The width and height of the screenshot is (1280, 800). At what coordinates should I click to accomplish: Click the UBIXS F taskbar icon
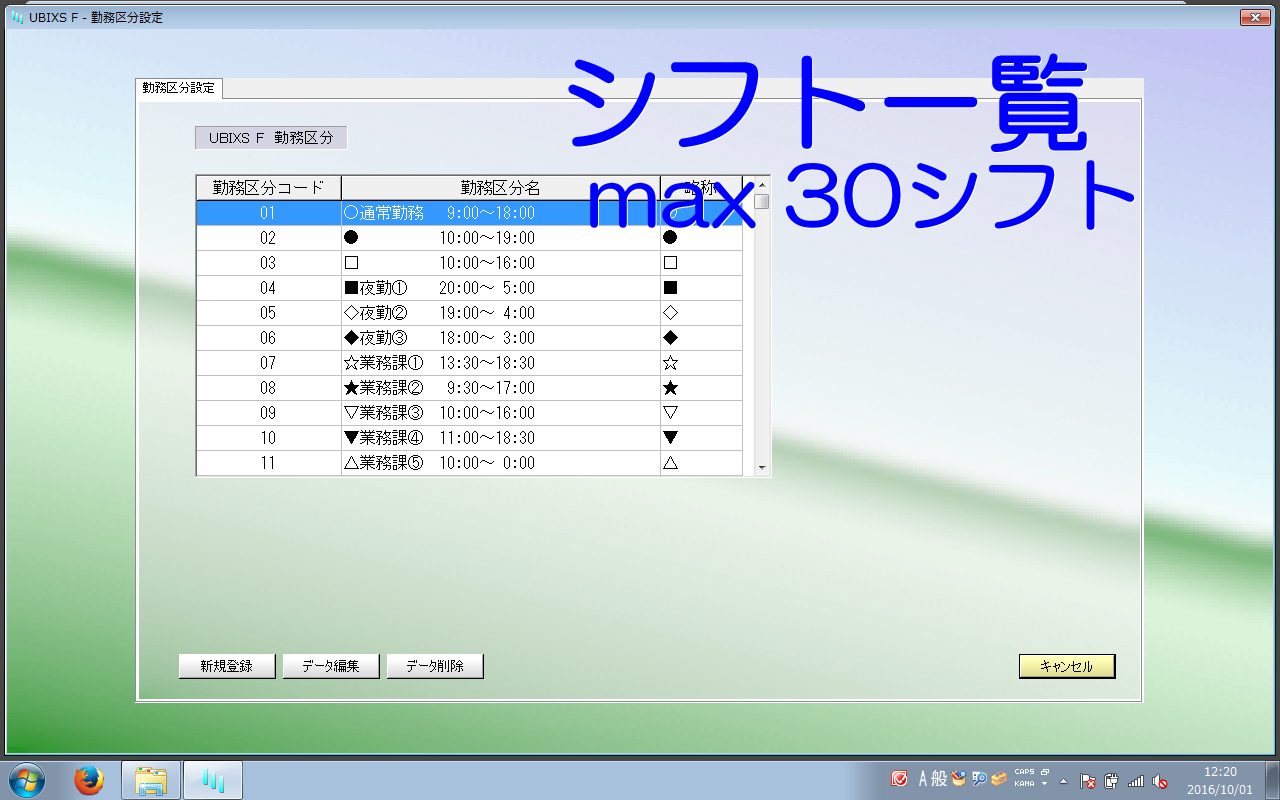212,780
